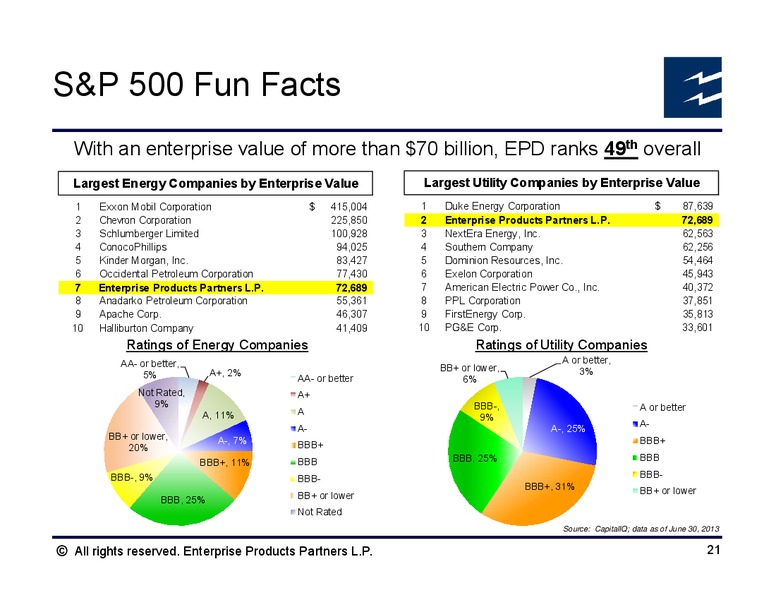Image resolution: width=776 pixels, height=600 pixels.
Task: Click 'Largest Energy Companies by Enterprise Value' header
Action: click(215, 184)
